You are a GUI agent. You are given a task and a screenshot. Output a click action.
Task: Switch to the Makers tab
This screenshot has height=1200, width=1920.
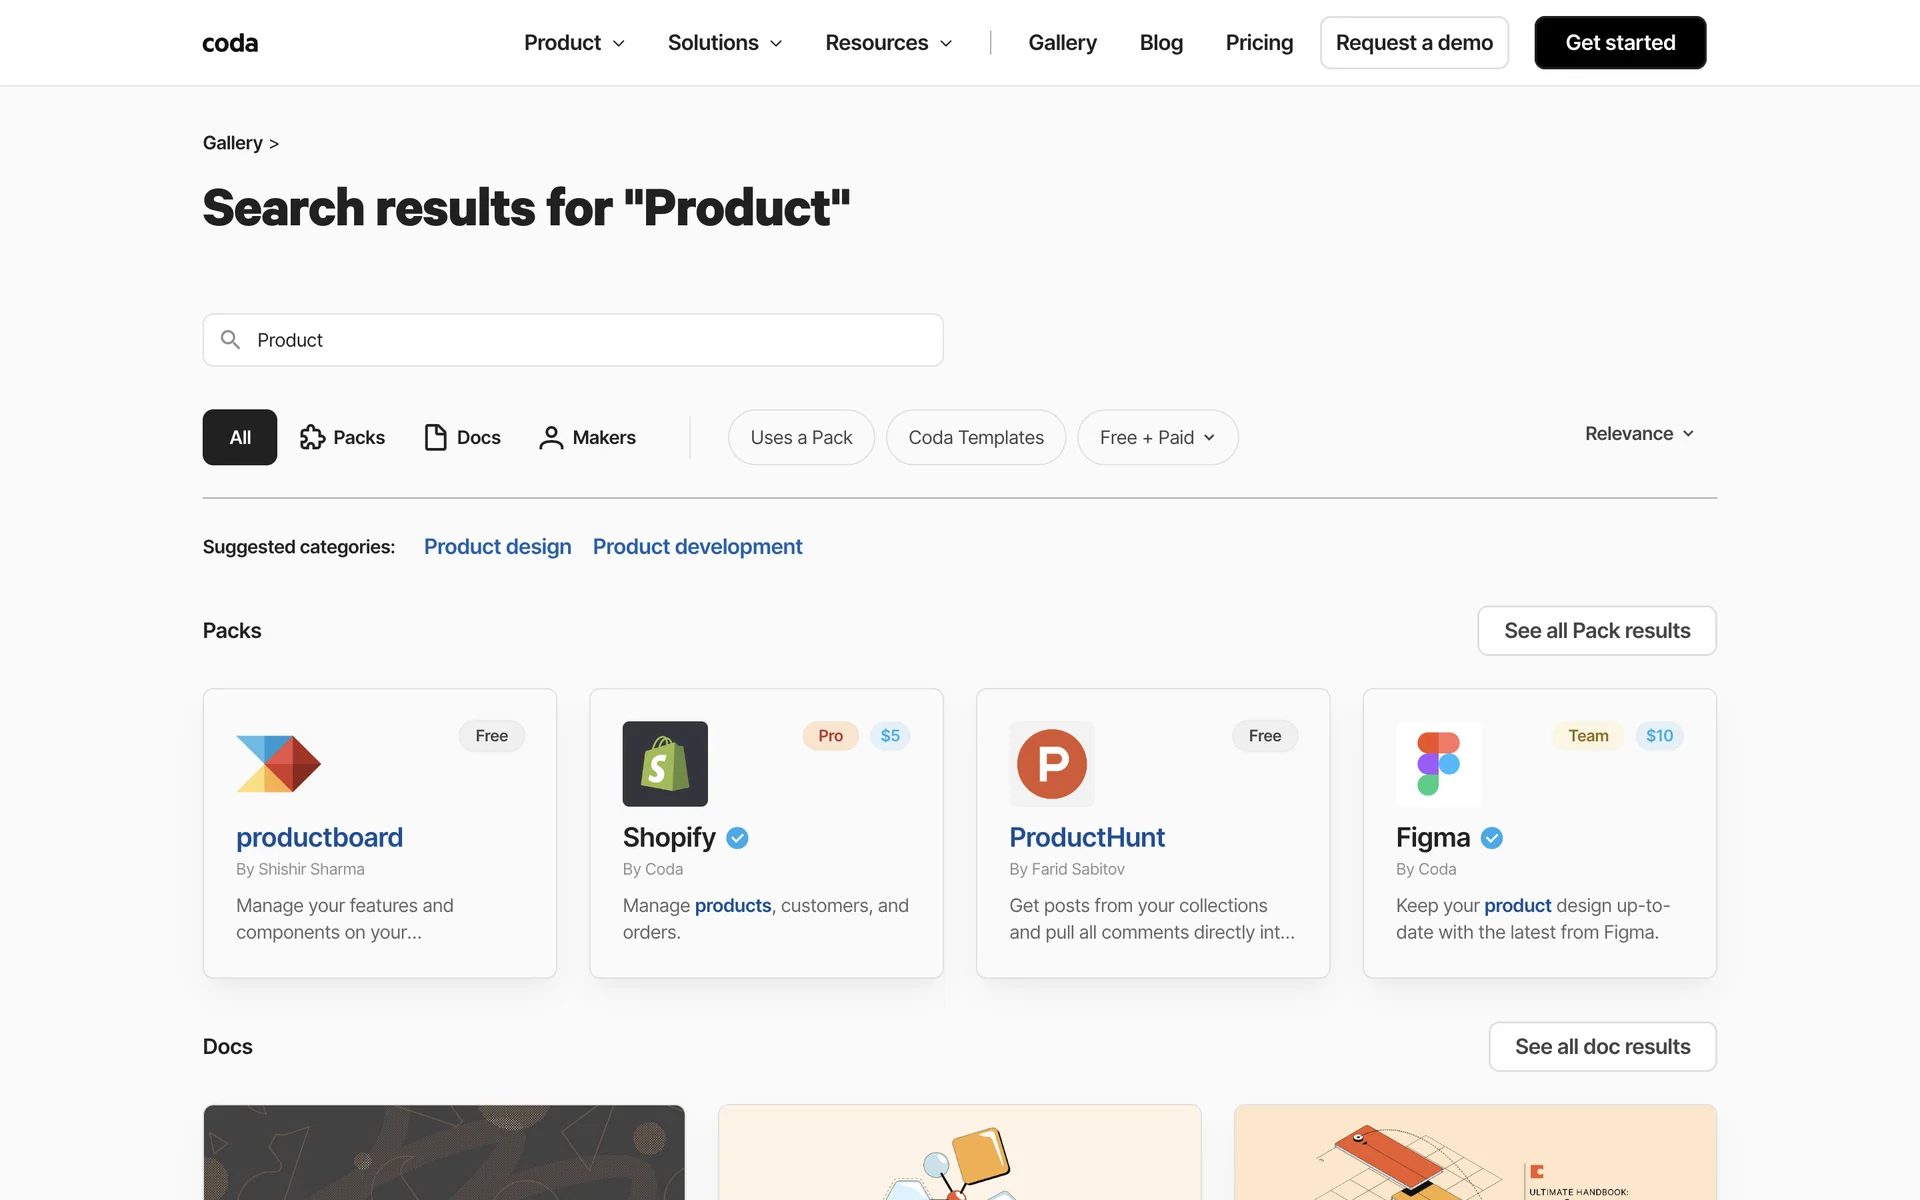(587, 437)
